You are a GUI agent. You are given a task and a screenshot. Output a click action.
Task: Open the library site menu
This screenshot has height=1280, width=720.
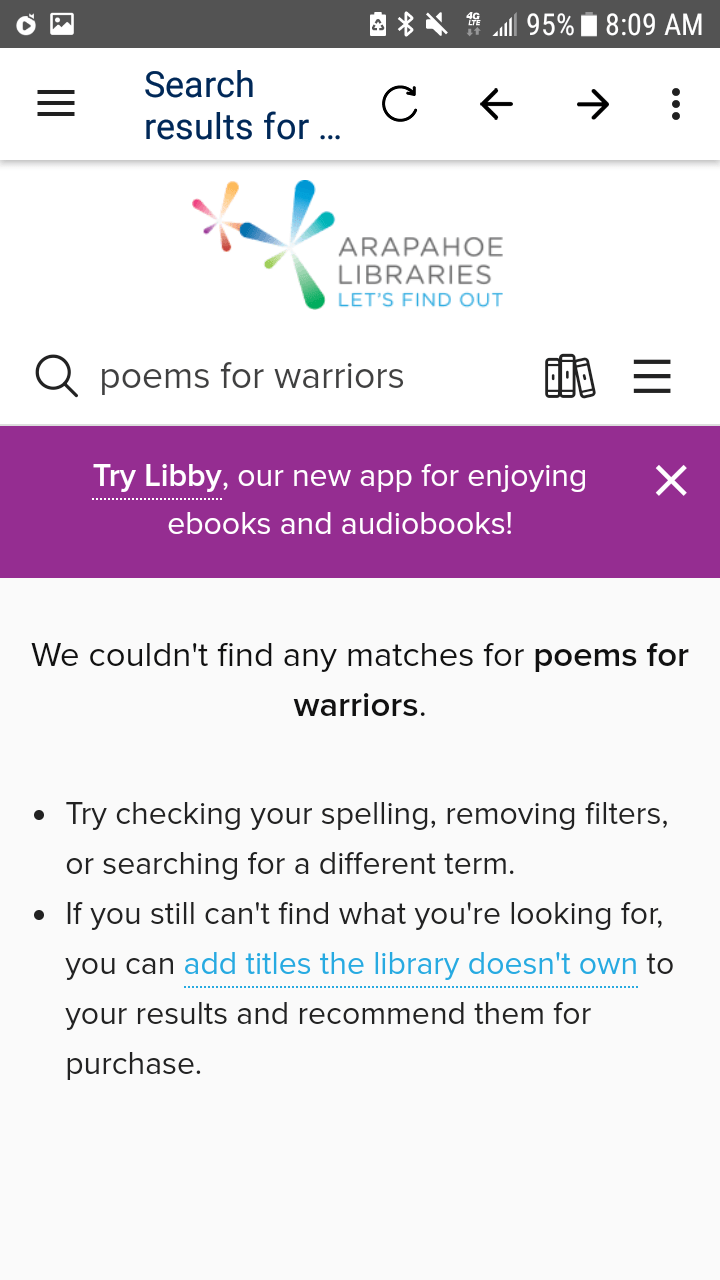(x=652, y=377)
